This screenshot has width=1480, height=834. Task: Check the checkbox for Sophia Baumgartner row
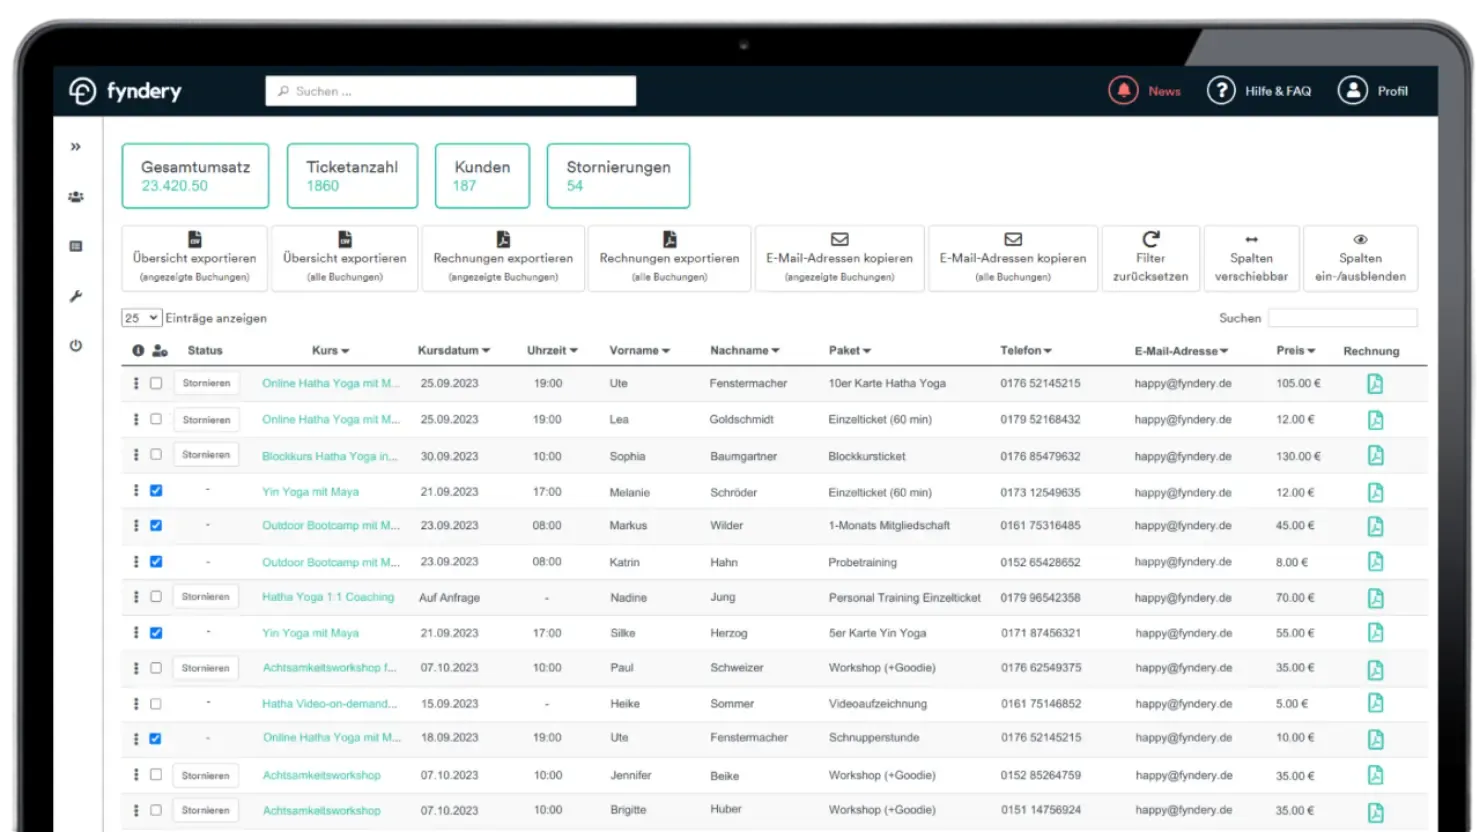(156, 455)
